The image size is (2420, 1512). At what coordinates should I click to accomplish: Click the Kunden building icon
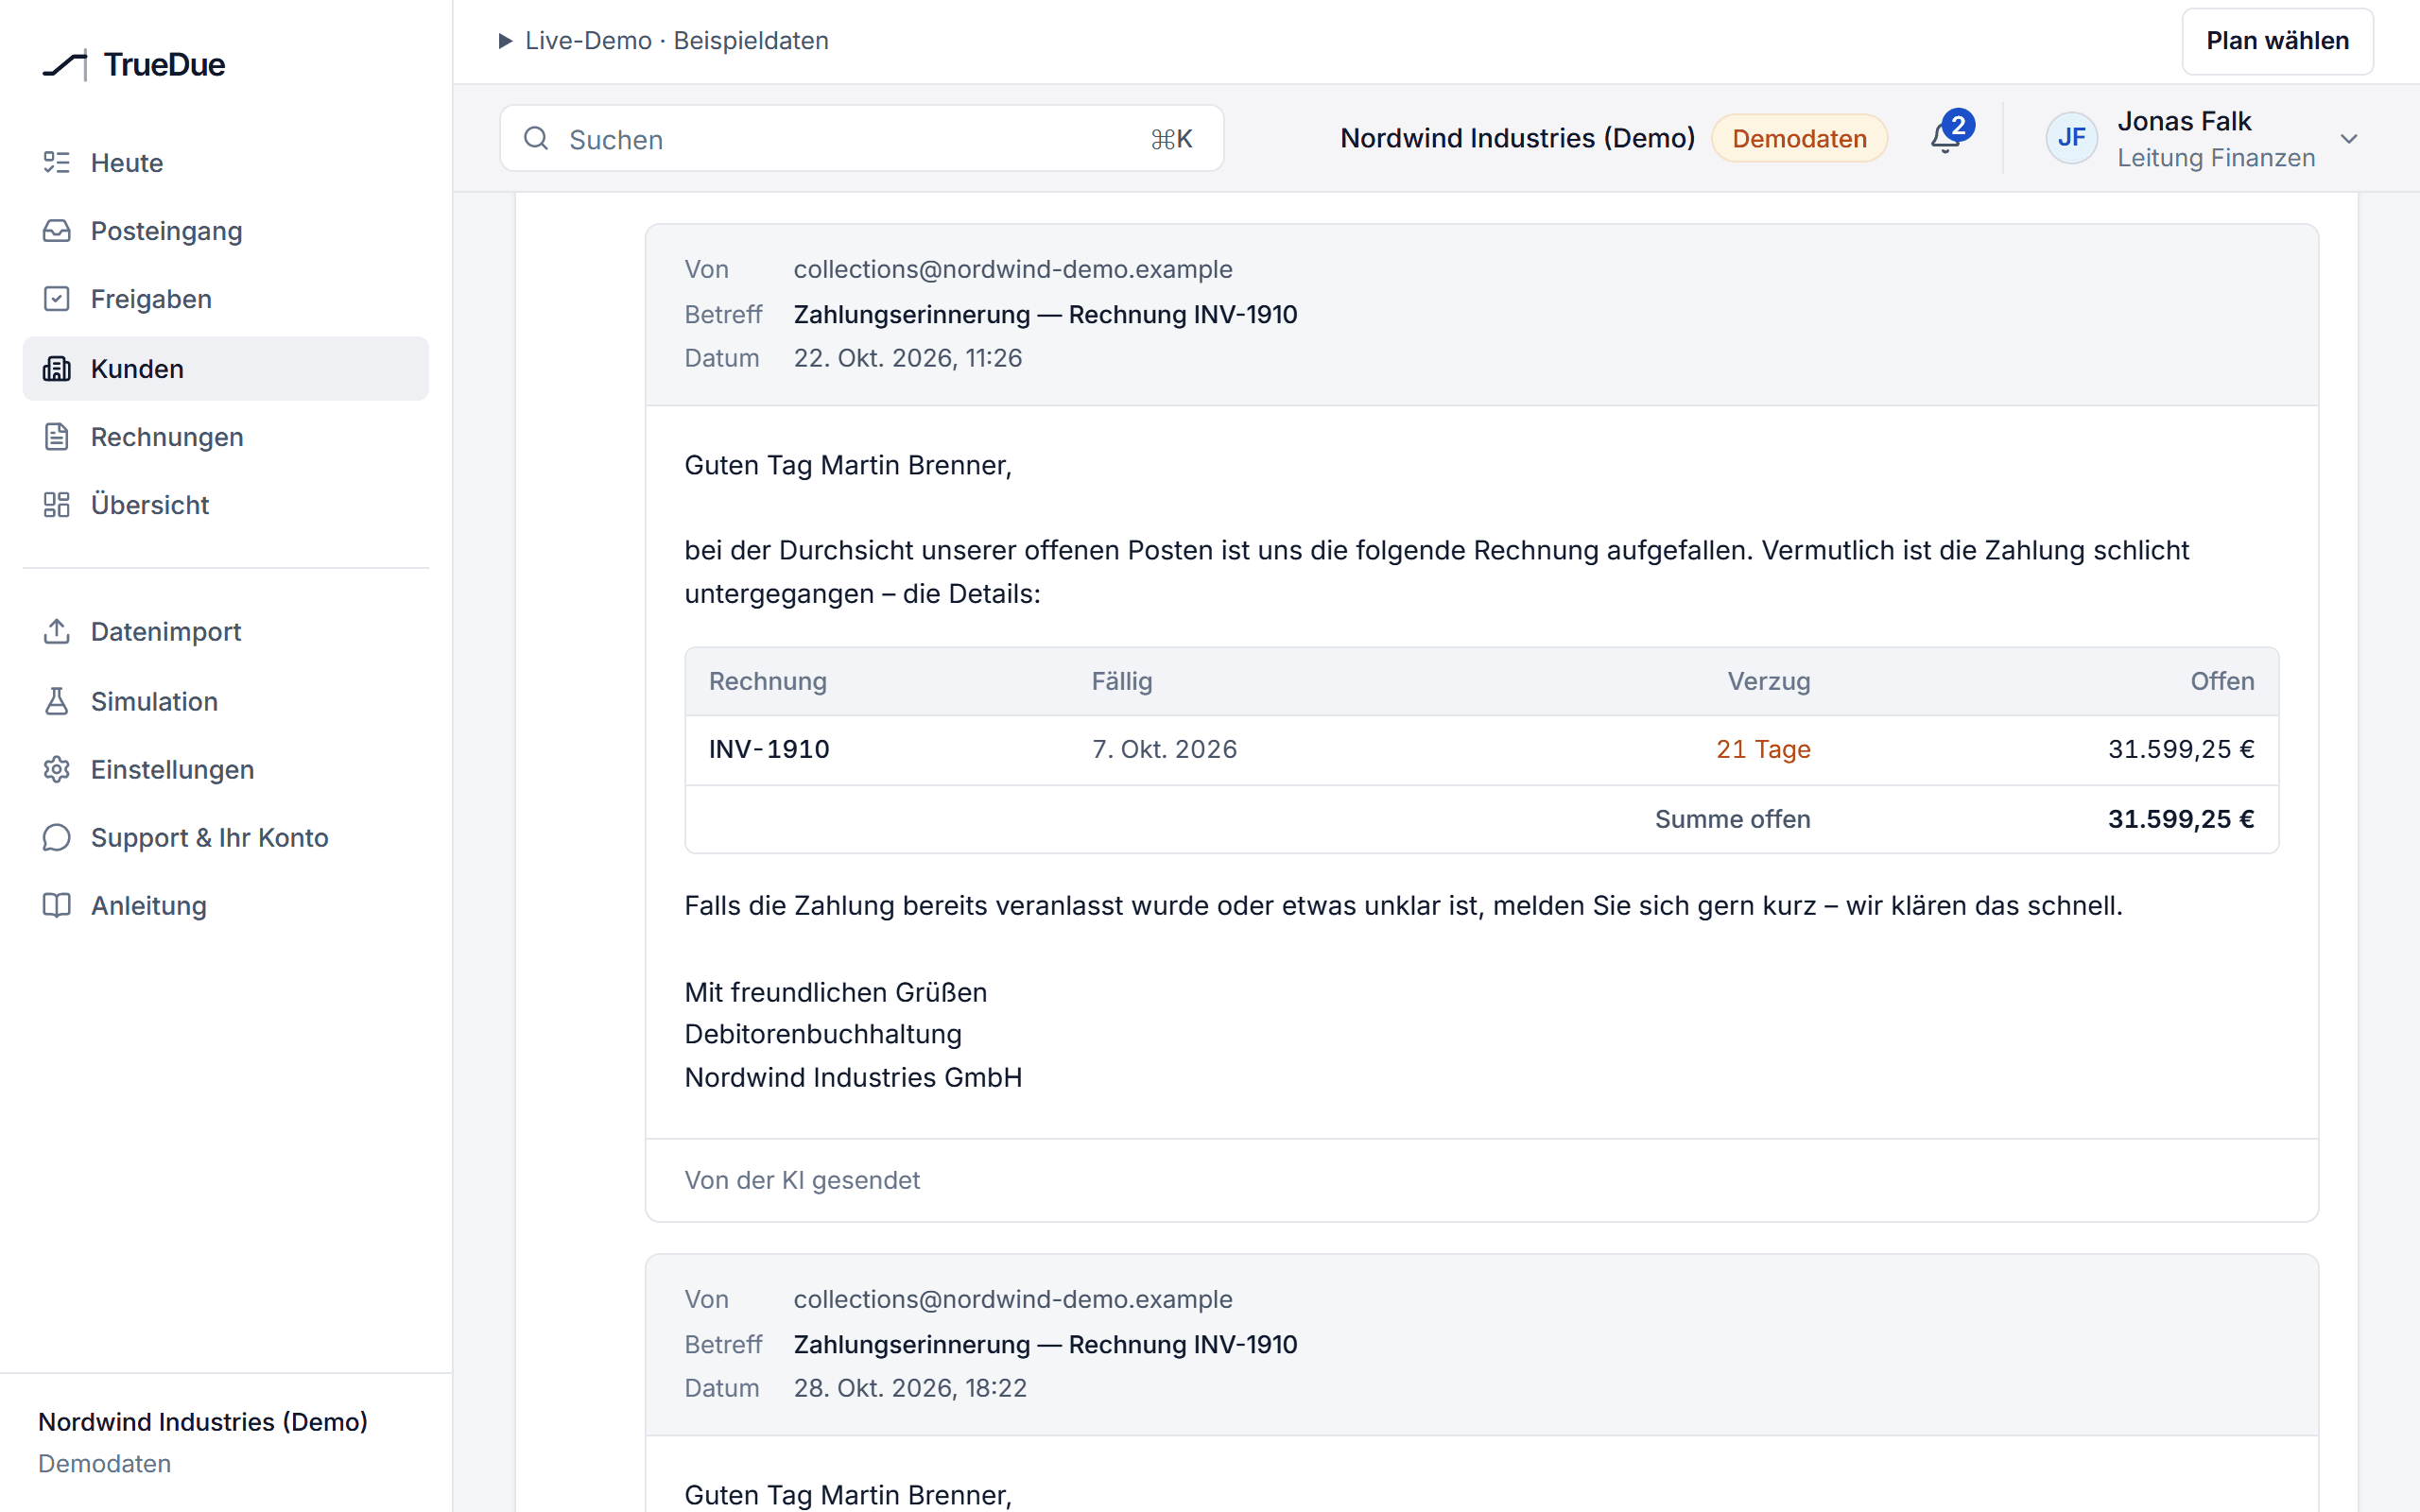pyautogui.click(x=57, y=368)
